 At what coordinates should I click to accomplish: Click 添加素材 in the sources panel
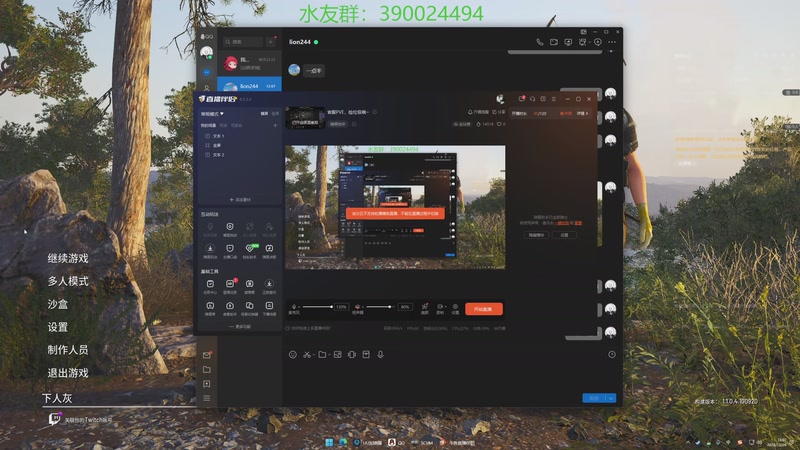coord(240,199)
